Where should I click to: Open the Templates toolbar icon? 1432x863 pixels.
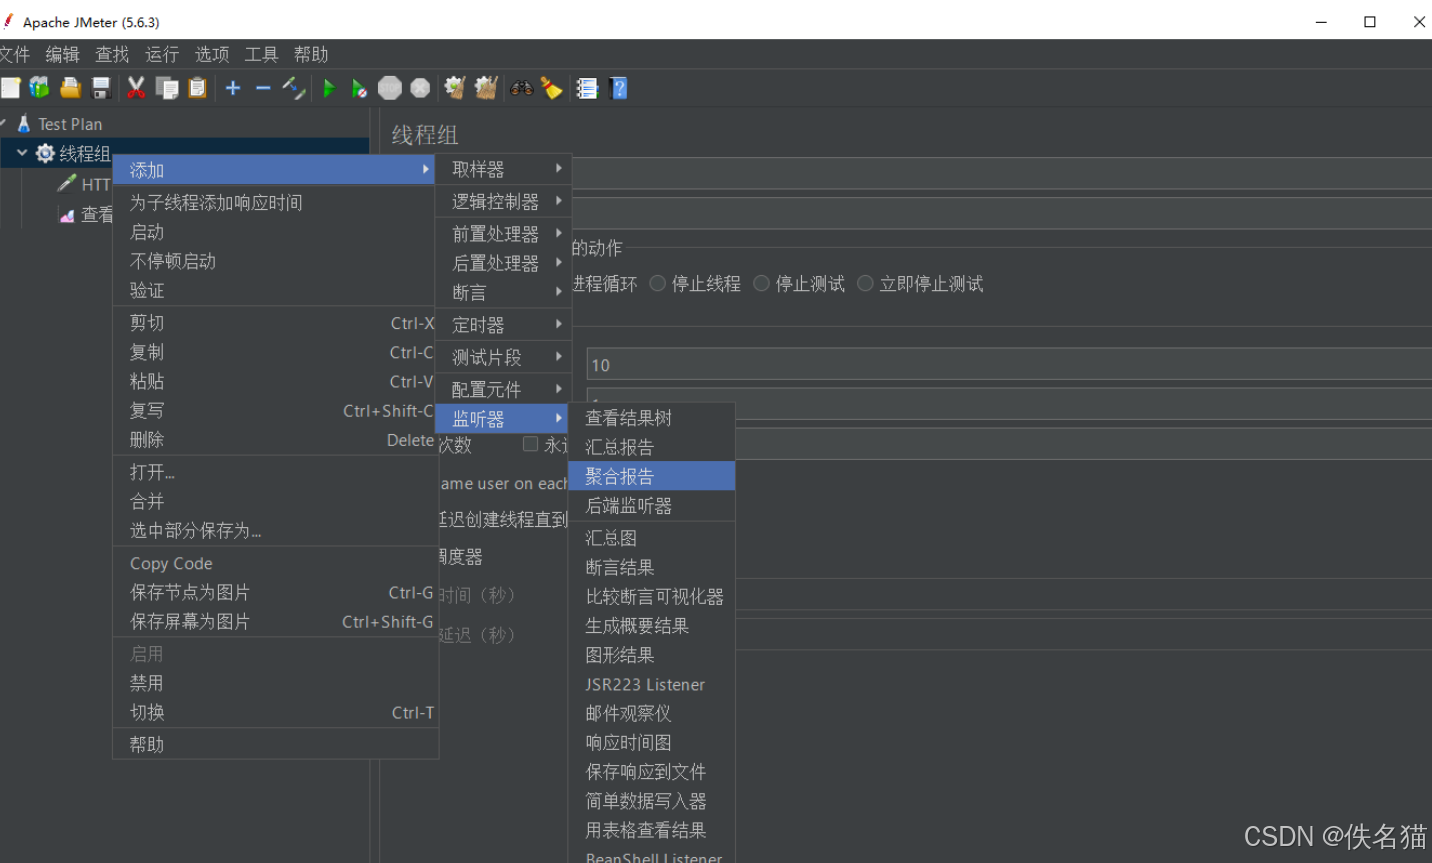click(40, 88)
